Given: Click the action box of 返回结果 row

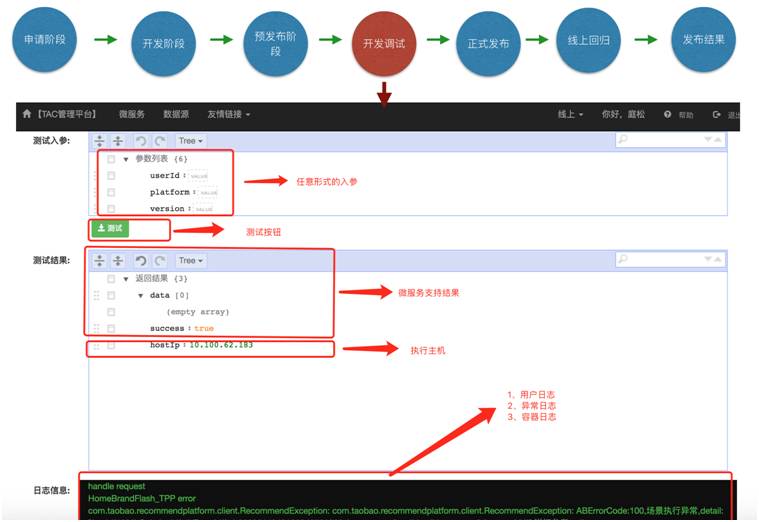Looking at the screenshot, I should tap(111, 278).
